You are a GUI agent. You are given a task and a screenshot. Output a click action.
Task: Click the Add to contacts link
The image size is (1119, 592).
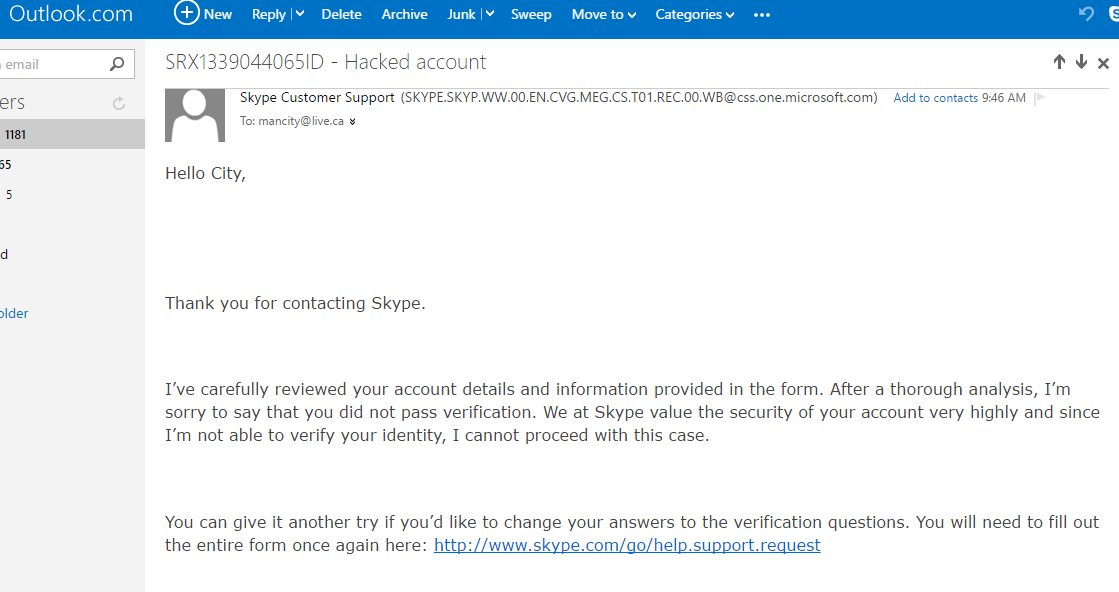coord(935,98)
